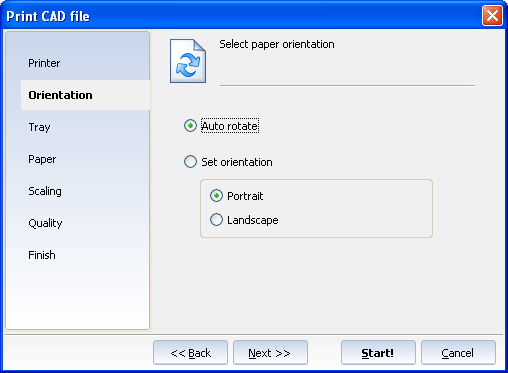Screen dimensions: 508x373
Task: Select the Orientation step in sidebar
Action: (x=60, y=95)
